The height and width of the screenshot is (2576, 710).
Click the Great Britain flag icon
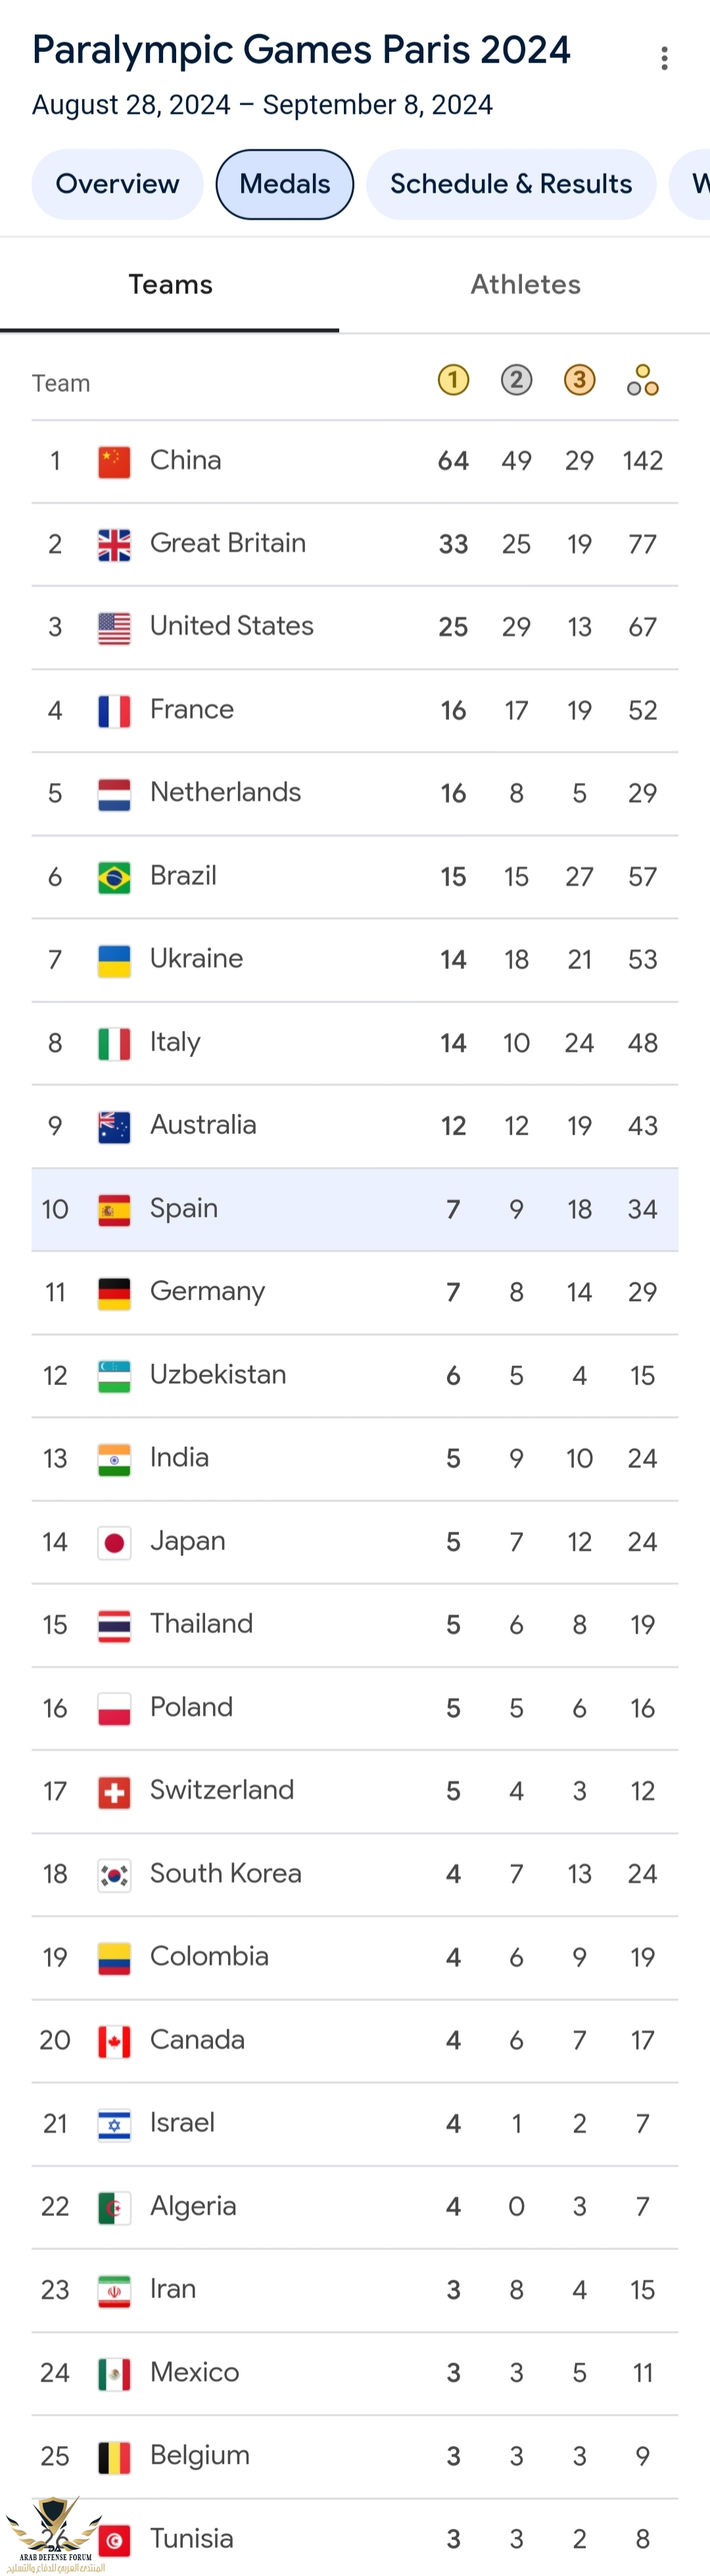click(114, 544)
